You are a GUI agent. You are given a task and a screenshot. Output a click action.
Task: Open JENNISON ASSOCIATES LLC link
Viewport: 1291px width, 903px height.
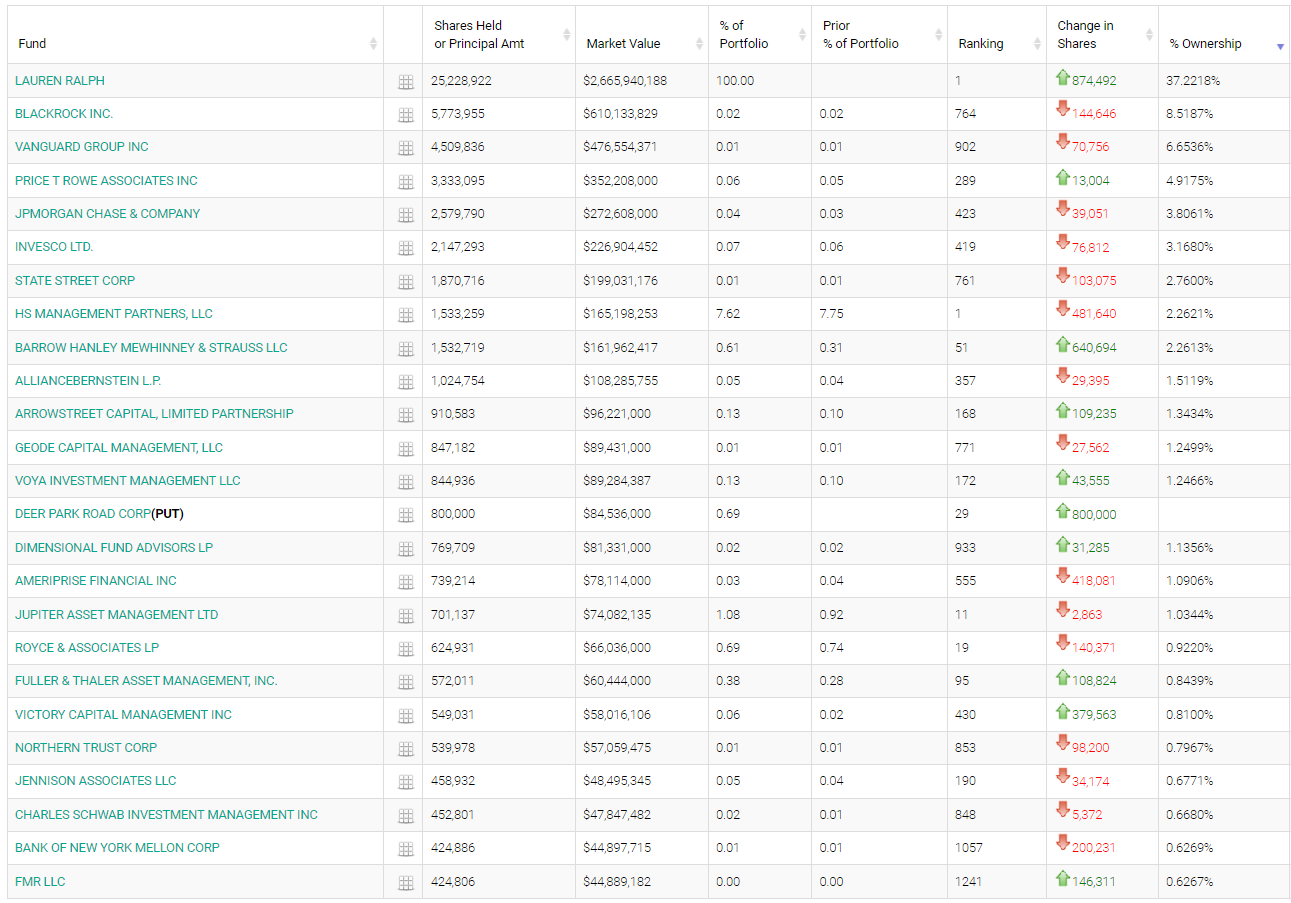95,780
